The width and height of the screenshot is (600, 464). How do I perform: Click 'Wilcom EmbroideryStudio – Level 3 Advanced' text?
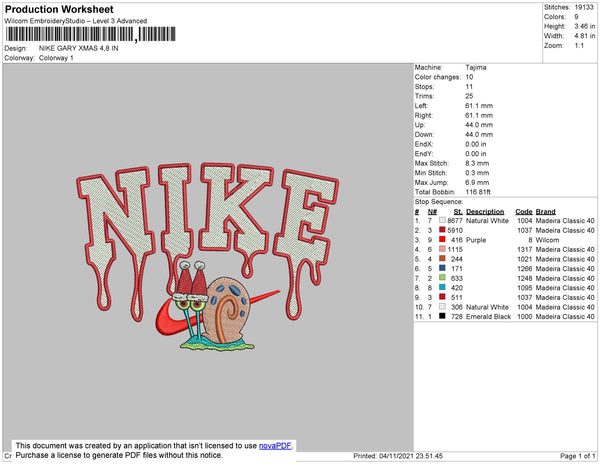(x=76, y=21)
